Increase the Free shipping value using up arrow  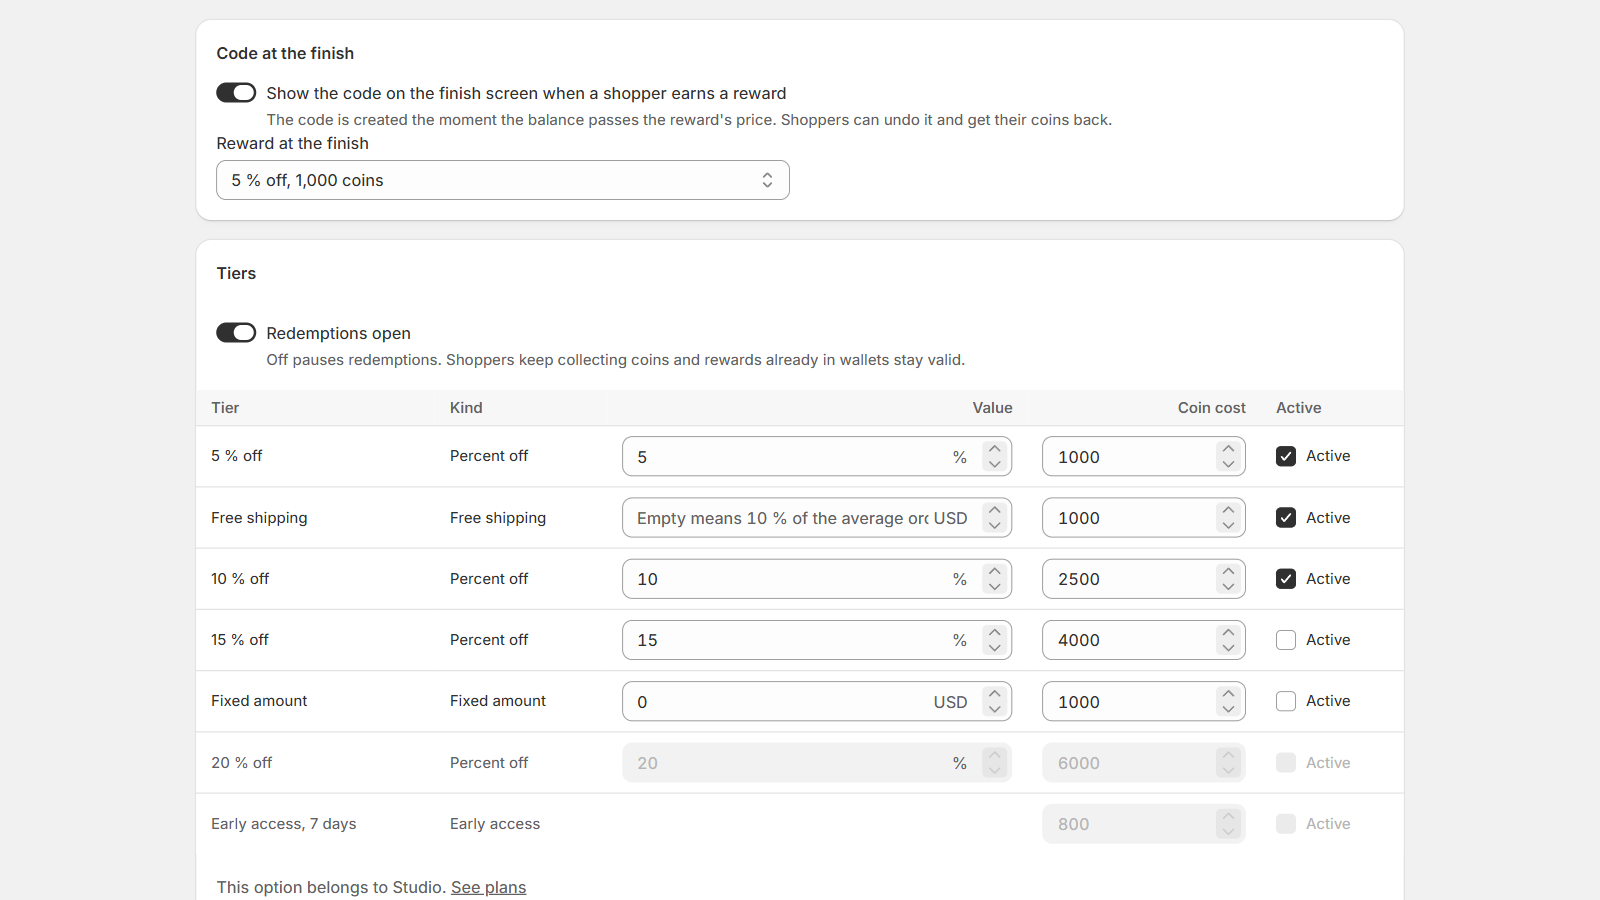pyautogui.click(x=994, y=510)
